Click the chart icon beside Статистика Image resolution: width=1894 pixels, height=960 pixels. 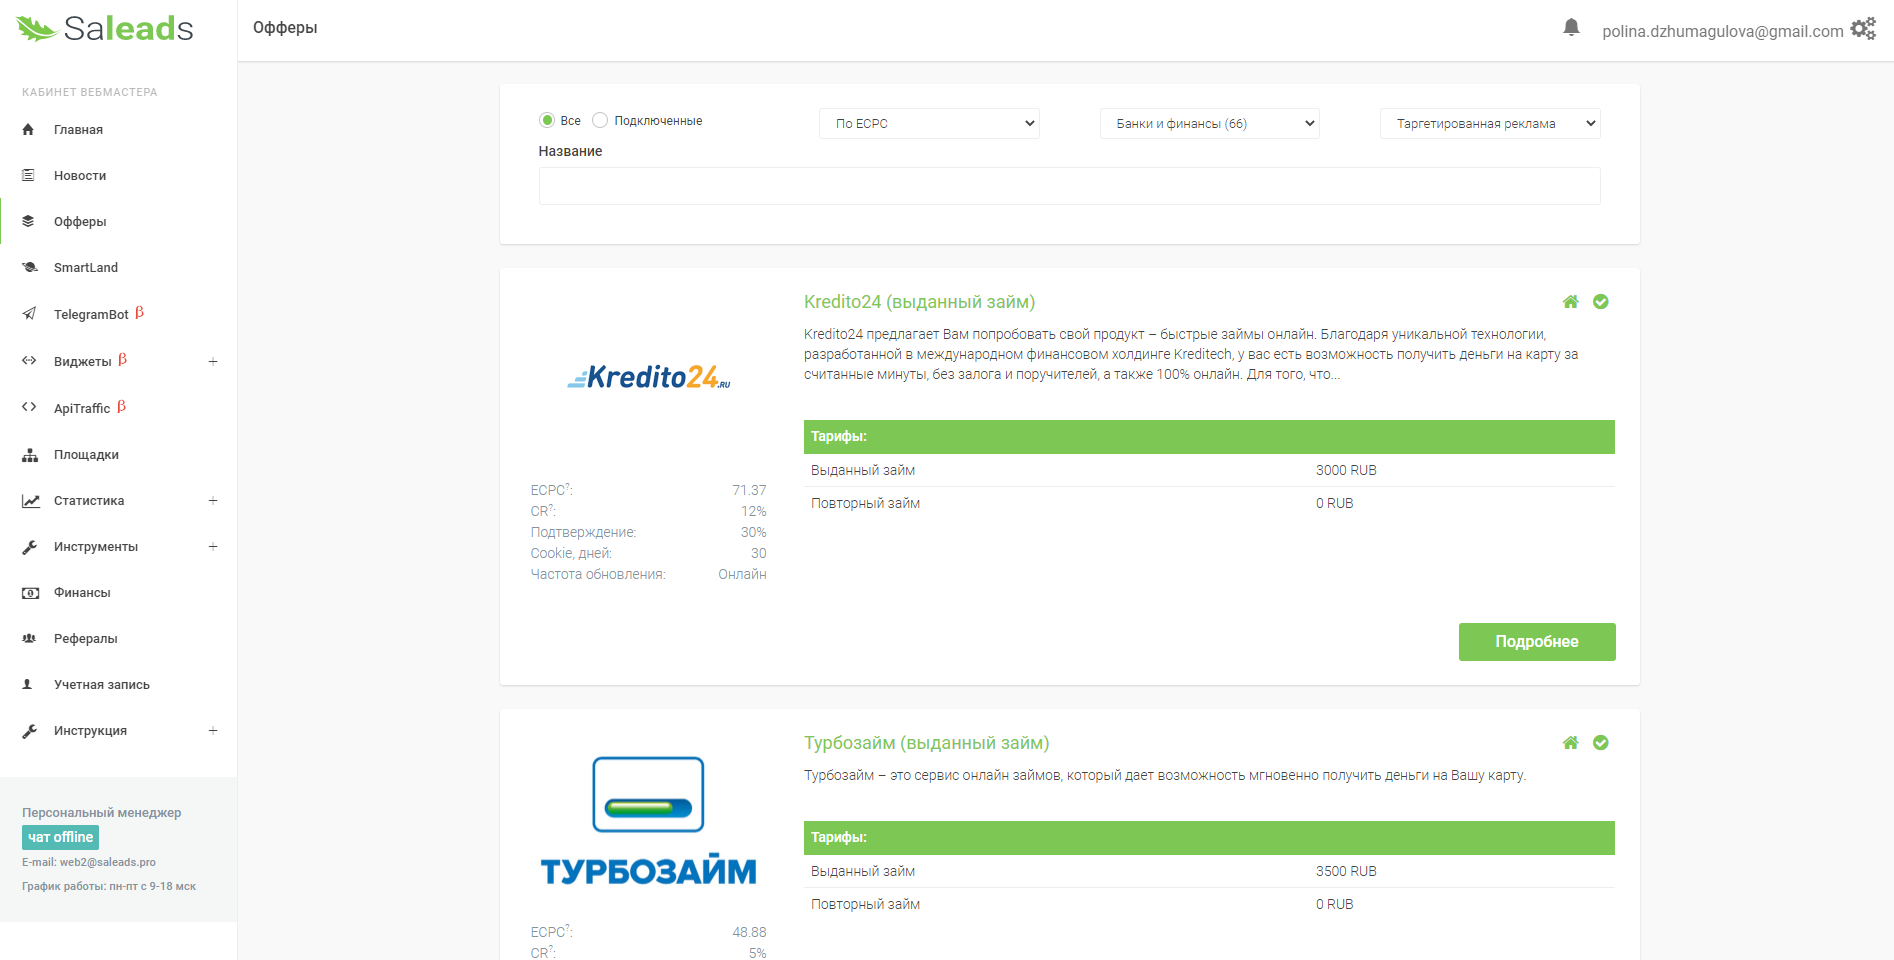coord(31,501)
